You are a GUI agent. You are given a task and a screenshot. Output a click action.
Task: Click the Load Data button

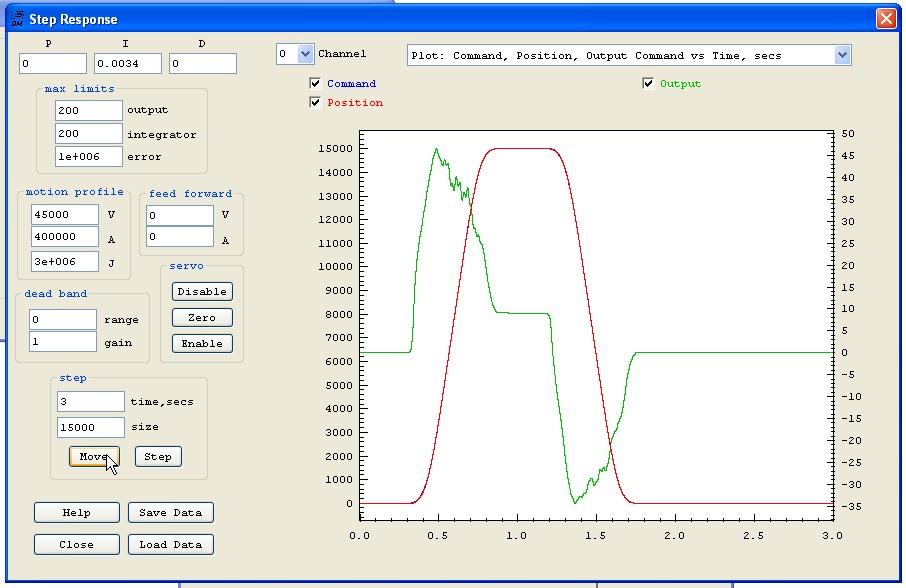[170, 545]
